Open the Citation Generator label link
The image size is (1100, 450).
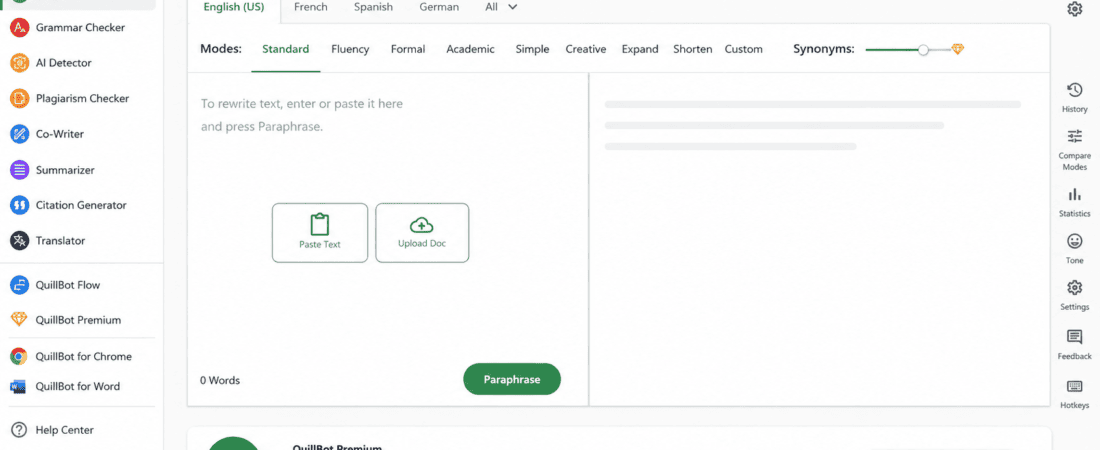[x=81, y=205]
